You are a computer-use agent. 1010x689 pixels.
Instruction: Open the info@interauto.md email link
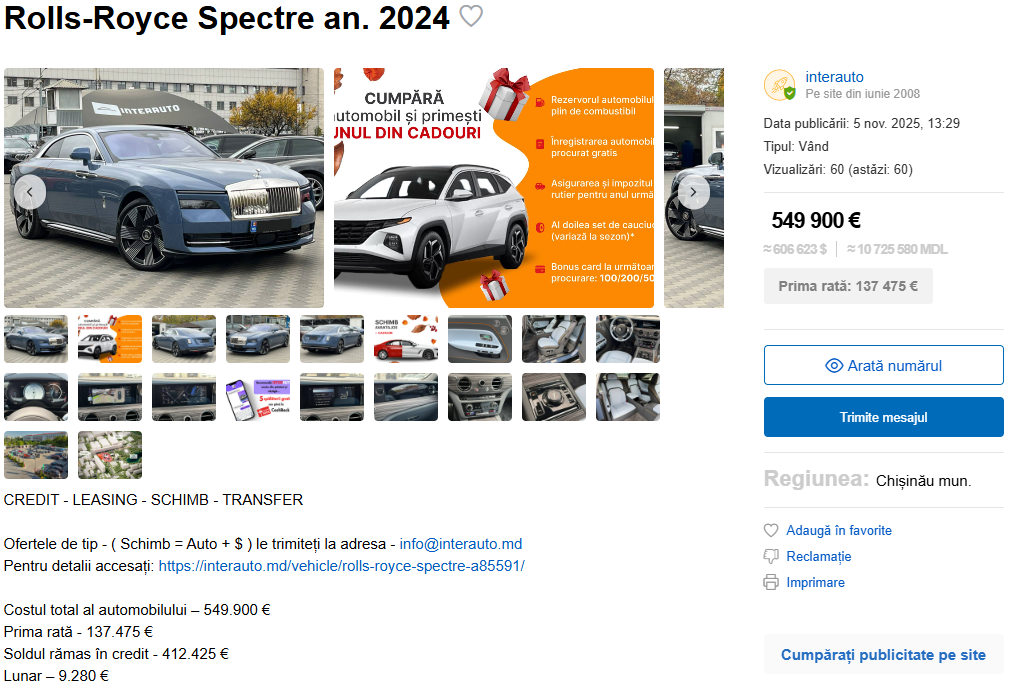click(x=461, y=544)
